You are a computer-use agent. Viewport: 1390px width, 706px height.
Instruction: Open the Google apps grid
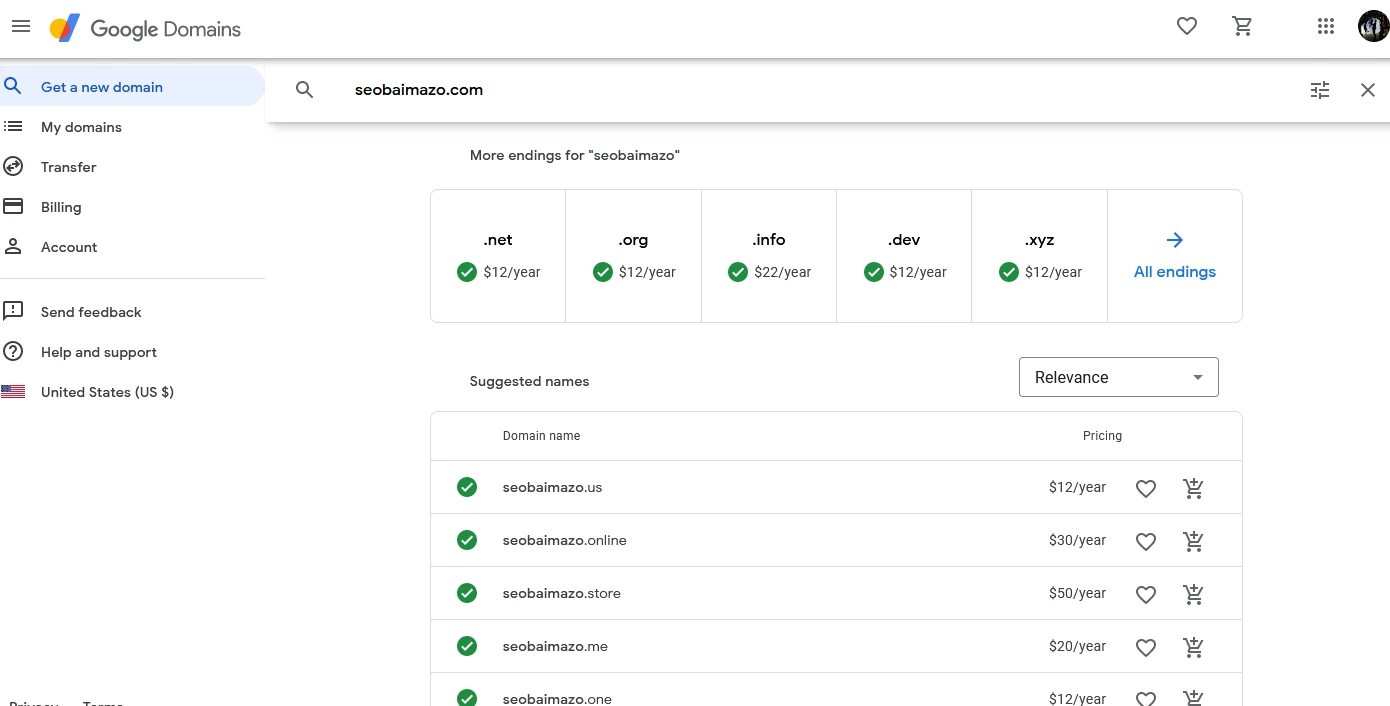[x=1326, y=27]
